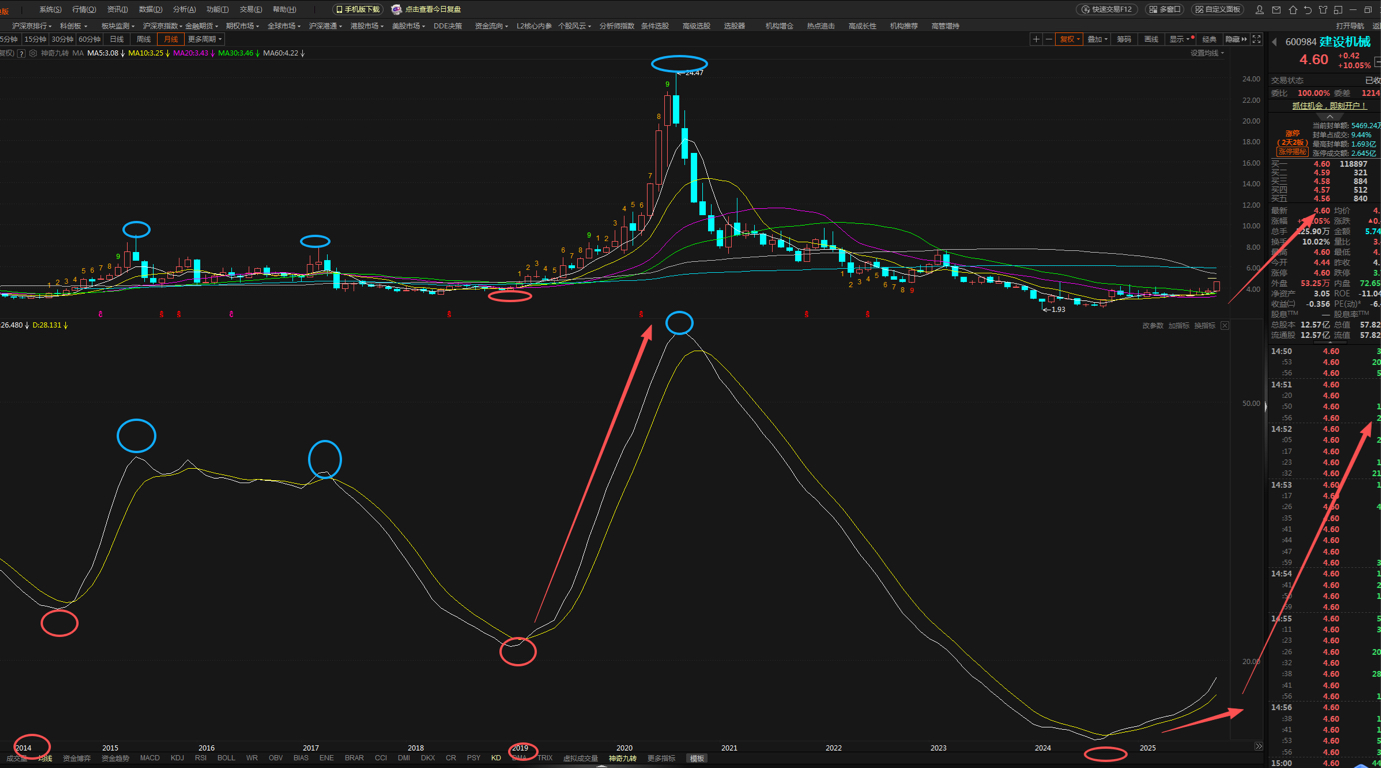Select the TRIX indicator tab

[x=545, y=758]
